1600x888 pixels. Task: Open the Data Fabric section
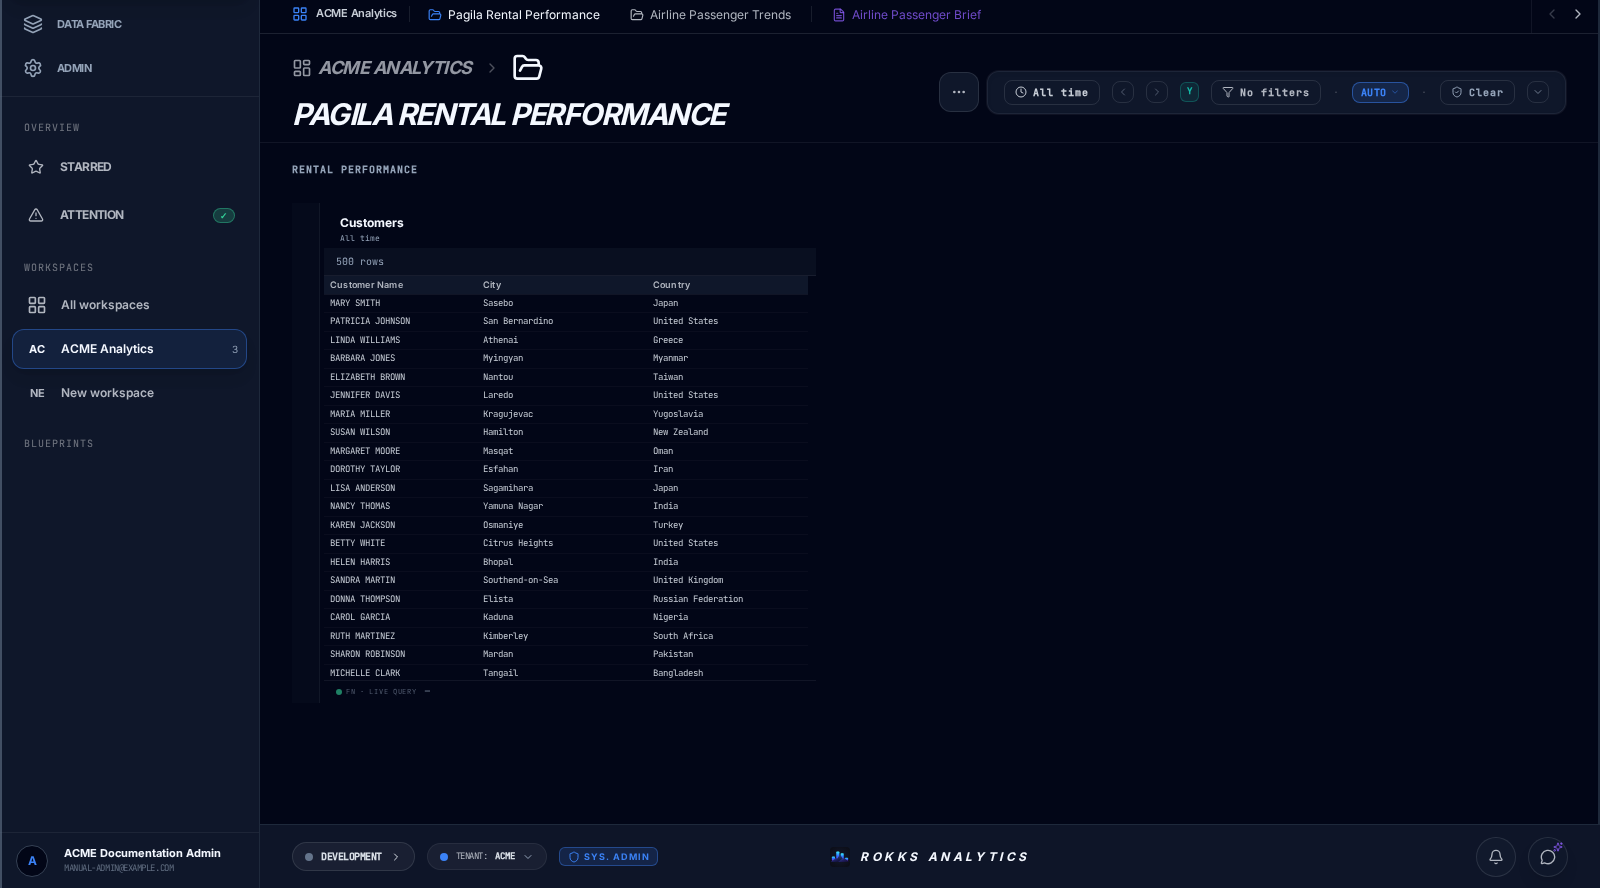(x=73, y=24)
